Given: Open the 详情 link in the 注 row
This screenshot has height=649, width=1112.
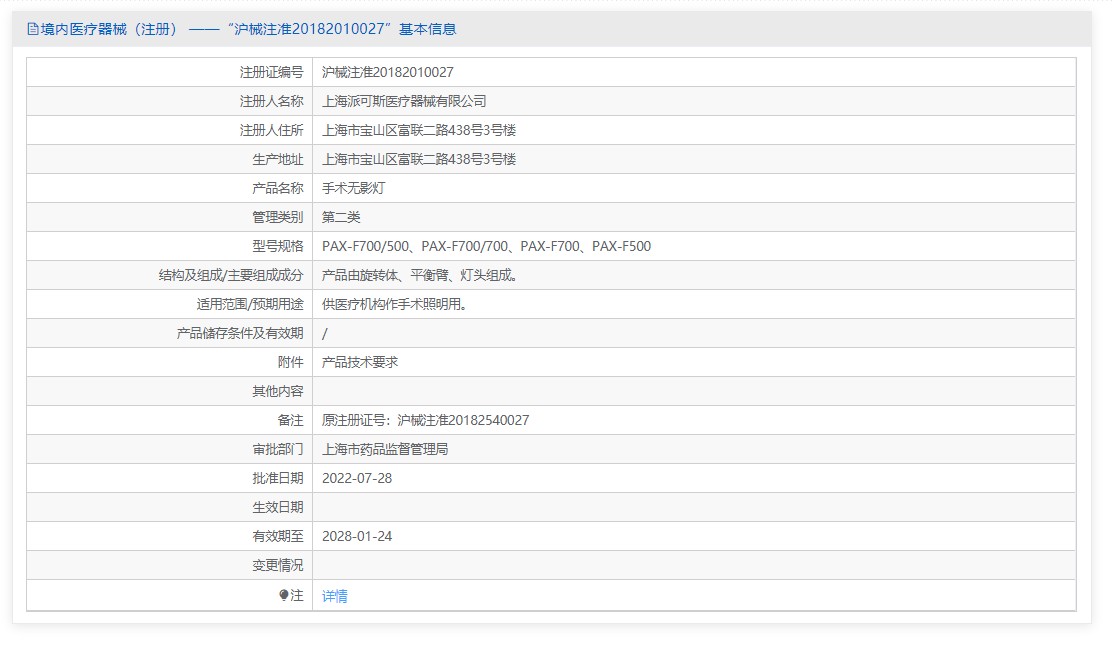Looking at the screenshot, I should (x=335, y=596).
